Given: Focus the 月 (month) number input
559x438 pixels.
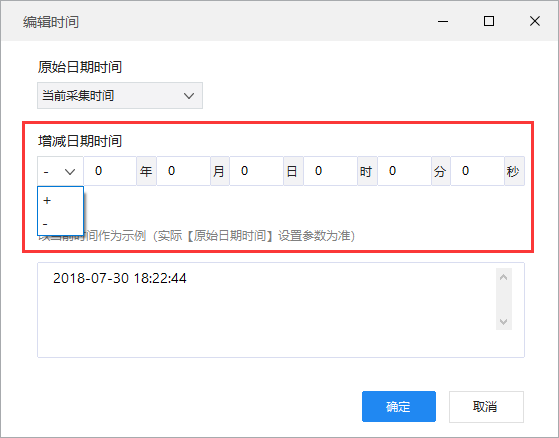Looking at the screenshot, I should click(183, 171).
